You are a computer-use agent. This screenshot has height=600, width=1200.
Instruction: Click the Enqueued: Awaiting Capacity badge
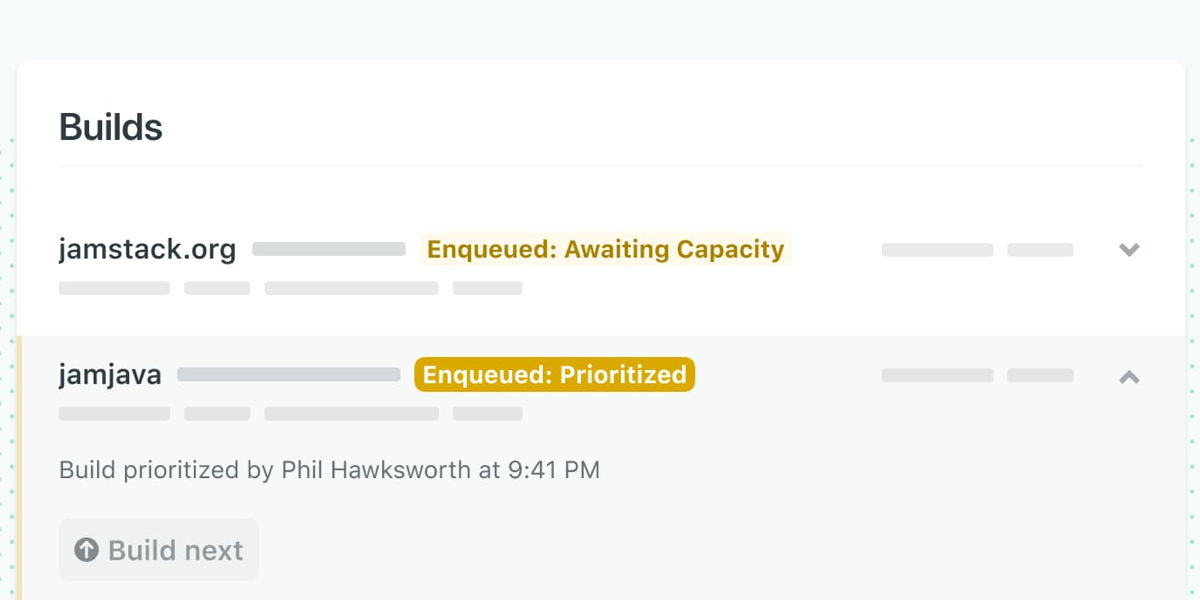605,249
